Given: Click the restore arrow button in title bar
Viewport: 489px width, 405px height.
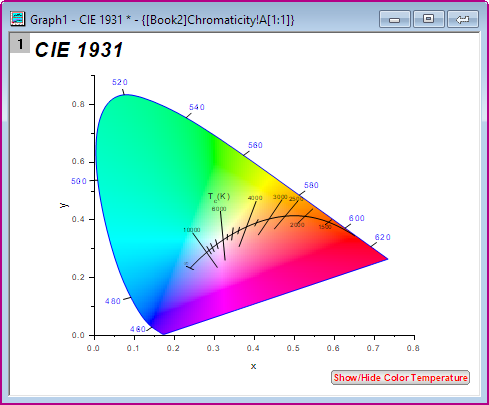Looking at the screenshot, I should click(x=463, y=19).
